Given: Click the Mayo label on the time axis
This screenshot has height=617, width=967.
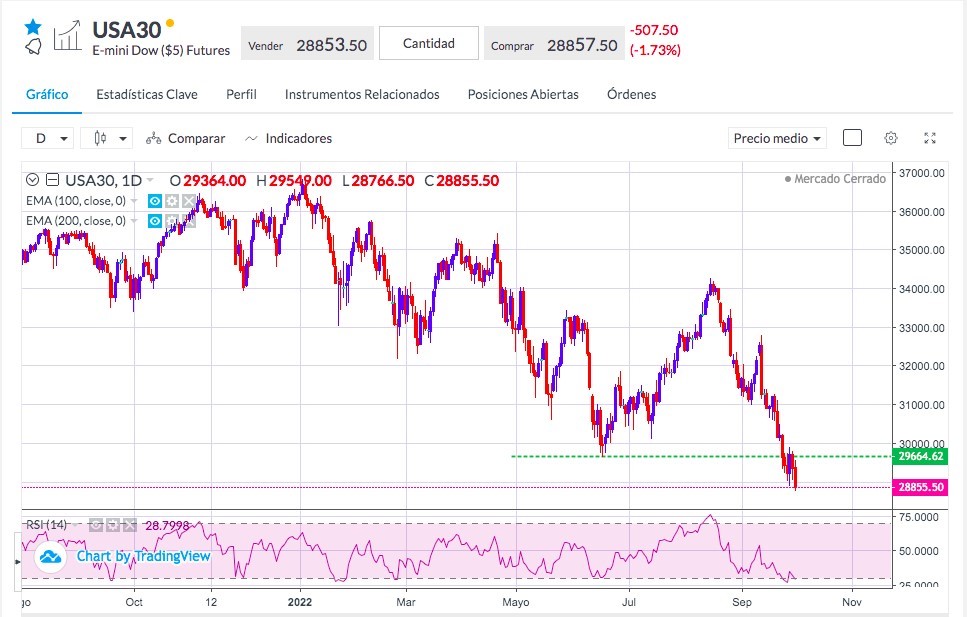Looking at the screenshot, I should (x=516, y=602).
